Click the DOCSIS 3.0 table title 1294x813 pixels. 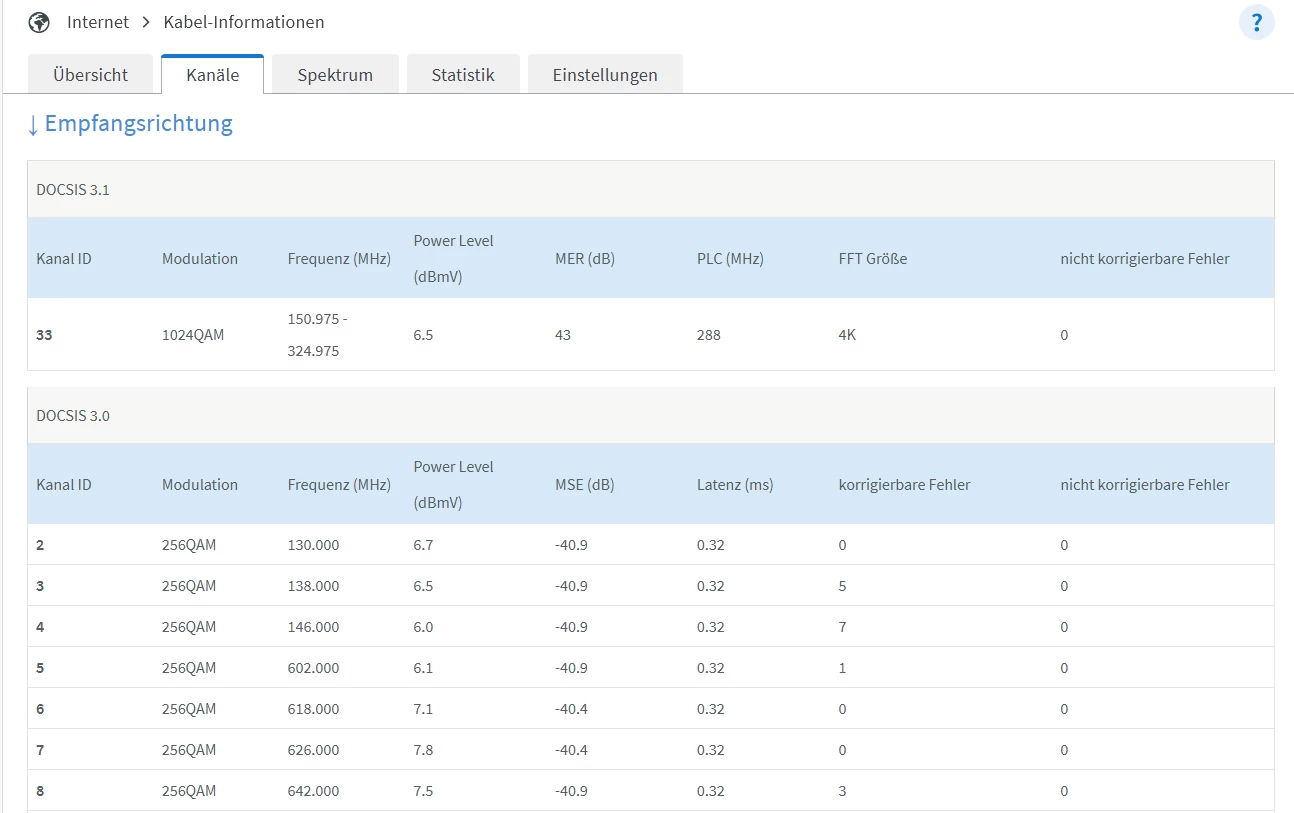click(73, 416)
